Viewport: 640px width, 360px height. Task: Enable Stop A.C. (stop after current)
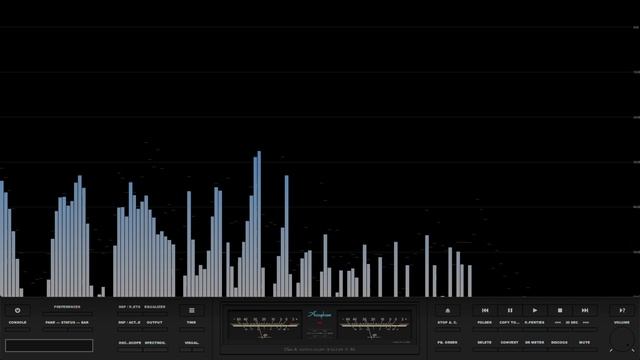(447, 322)
